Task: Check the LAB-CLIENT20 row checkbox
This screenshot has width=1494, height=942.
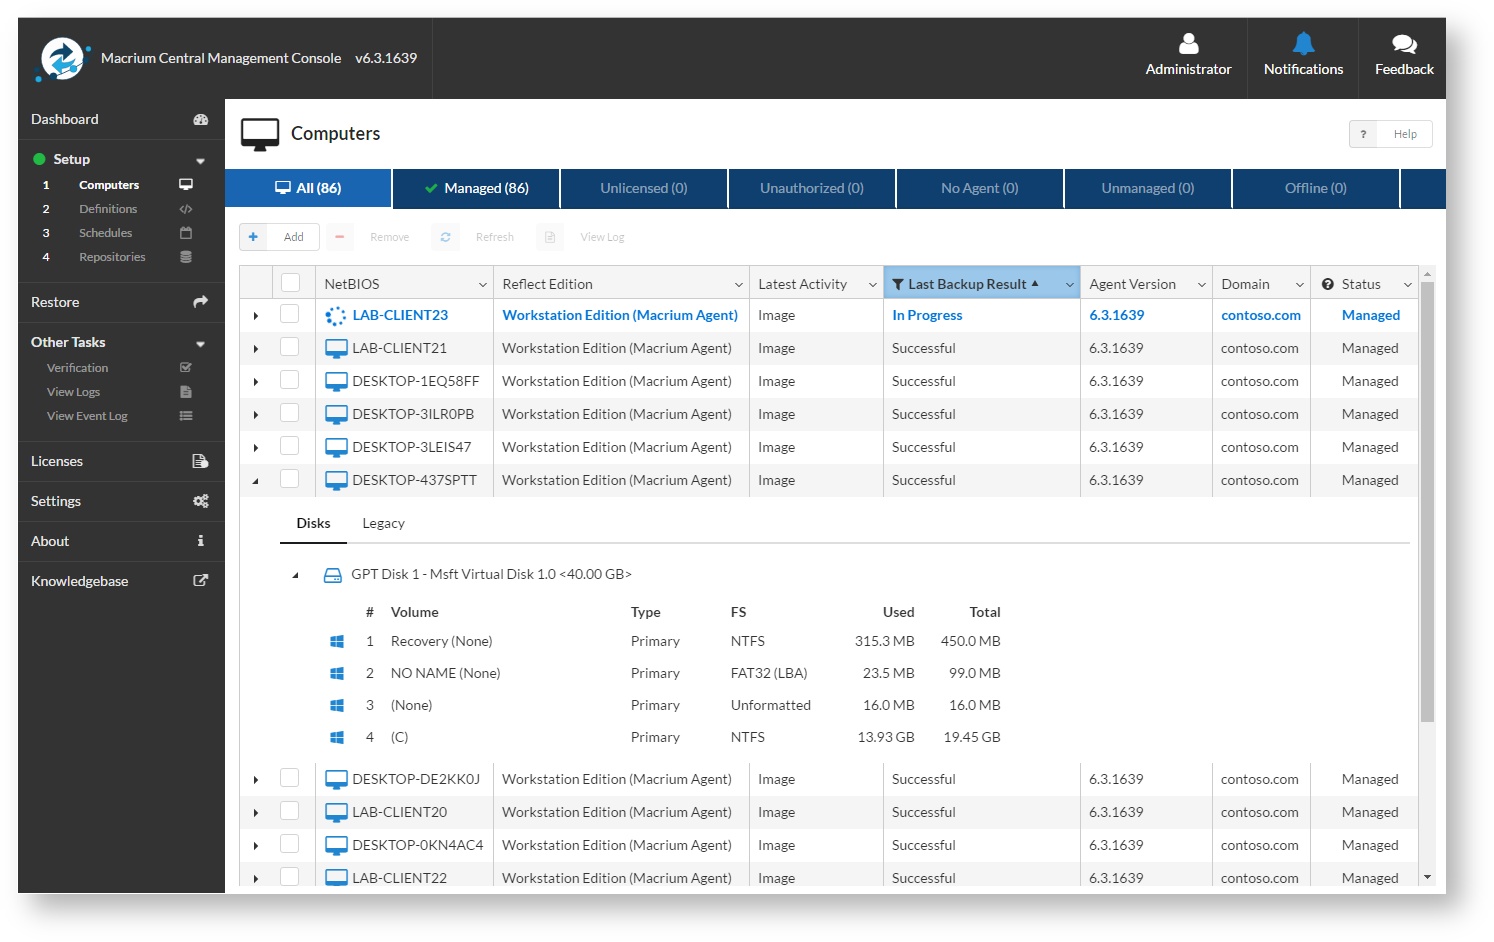Action: tap(289, 811)
